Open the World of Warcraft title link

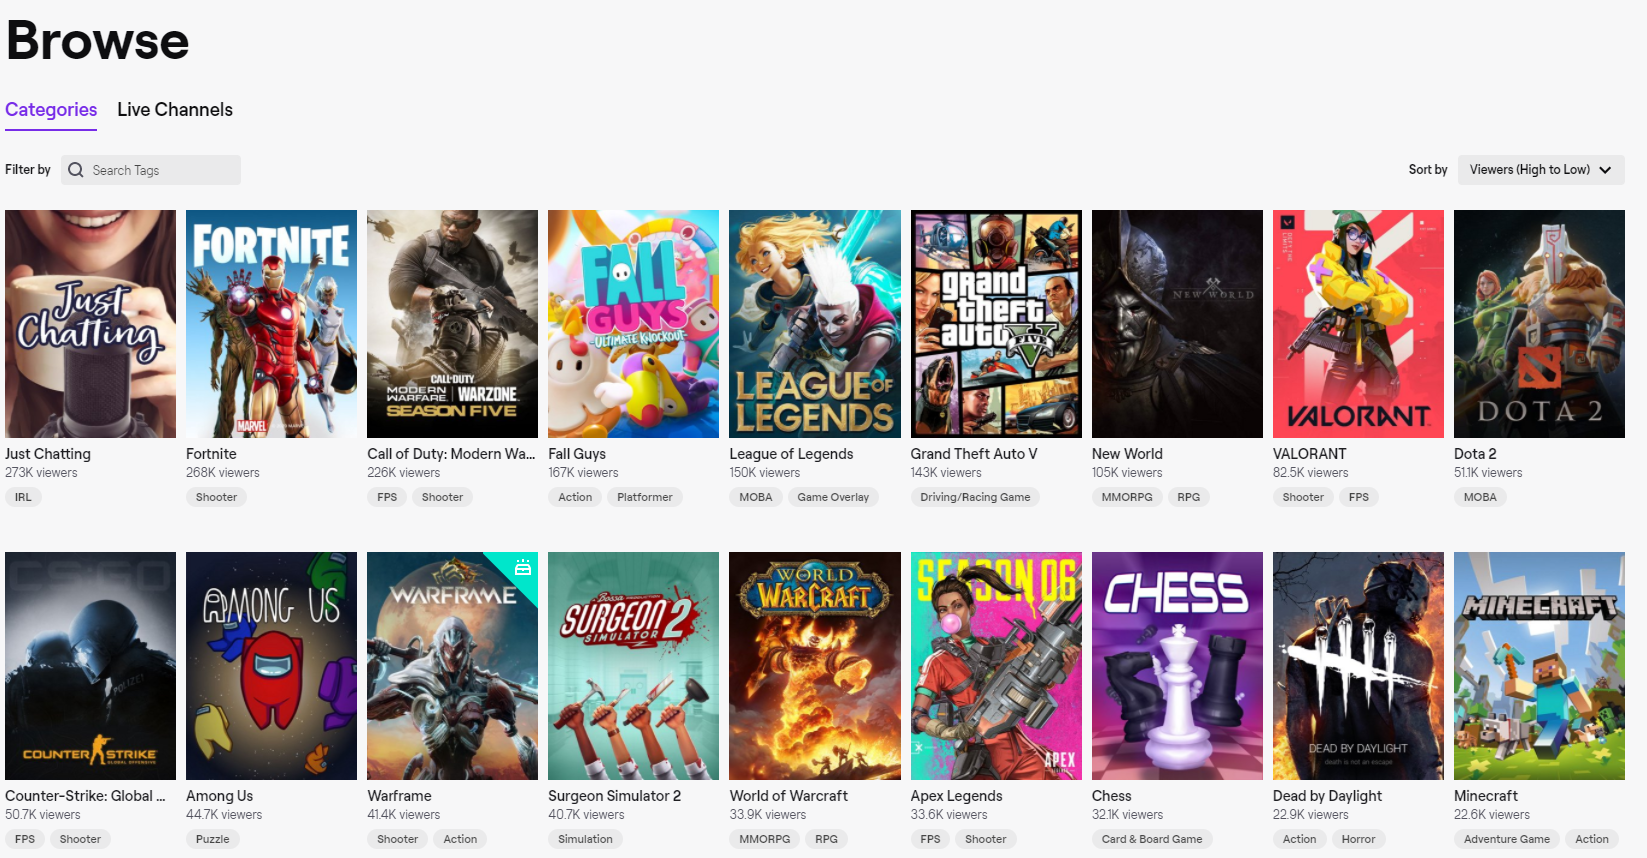pyautogui.click(x=788, y=796)
